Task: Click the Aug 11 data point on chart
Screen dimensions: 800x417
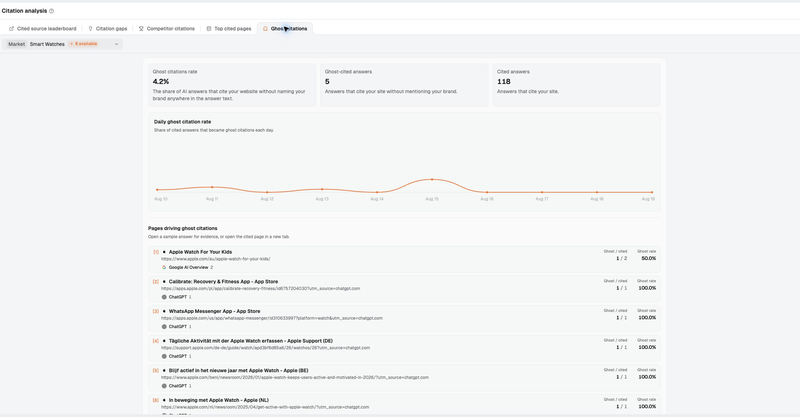Action: pyautogui.click(x=212, y=187)
